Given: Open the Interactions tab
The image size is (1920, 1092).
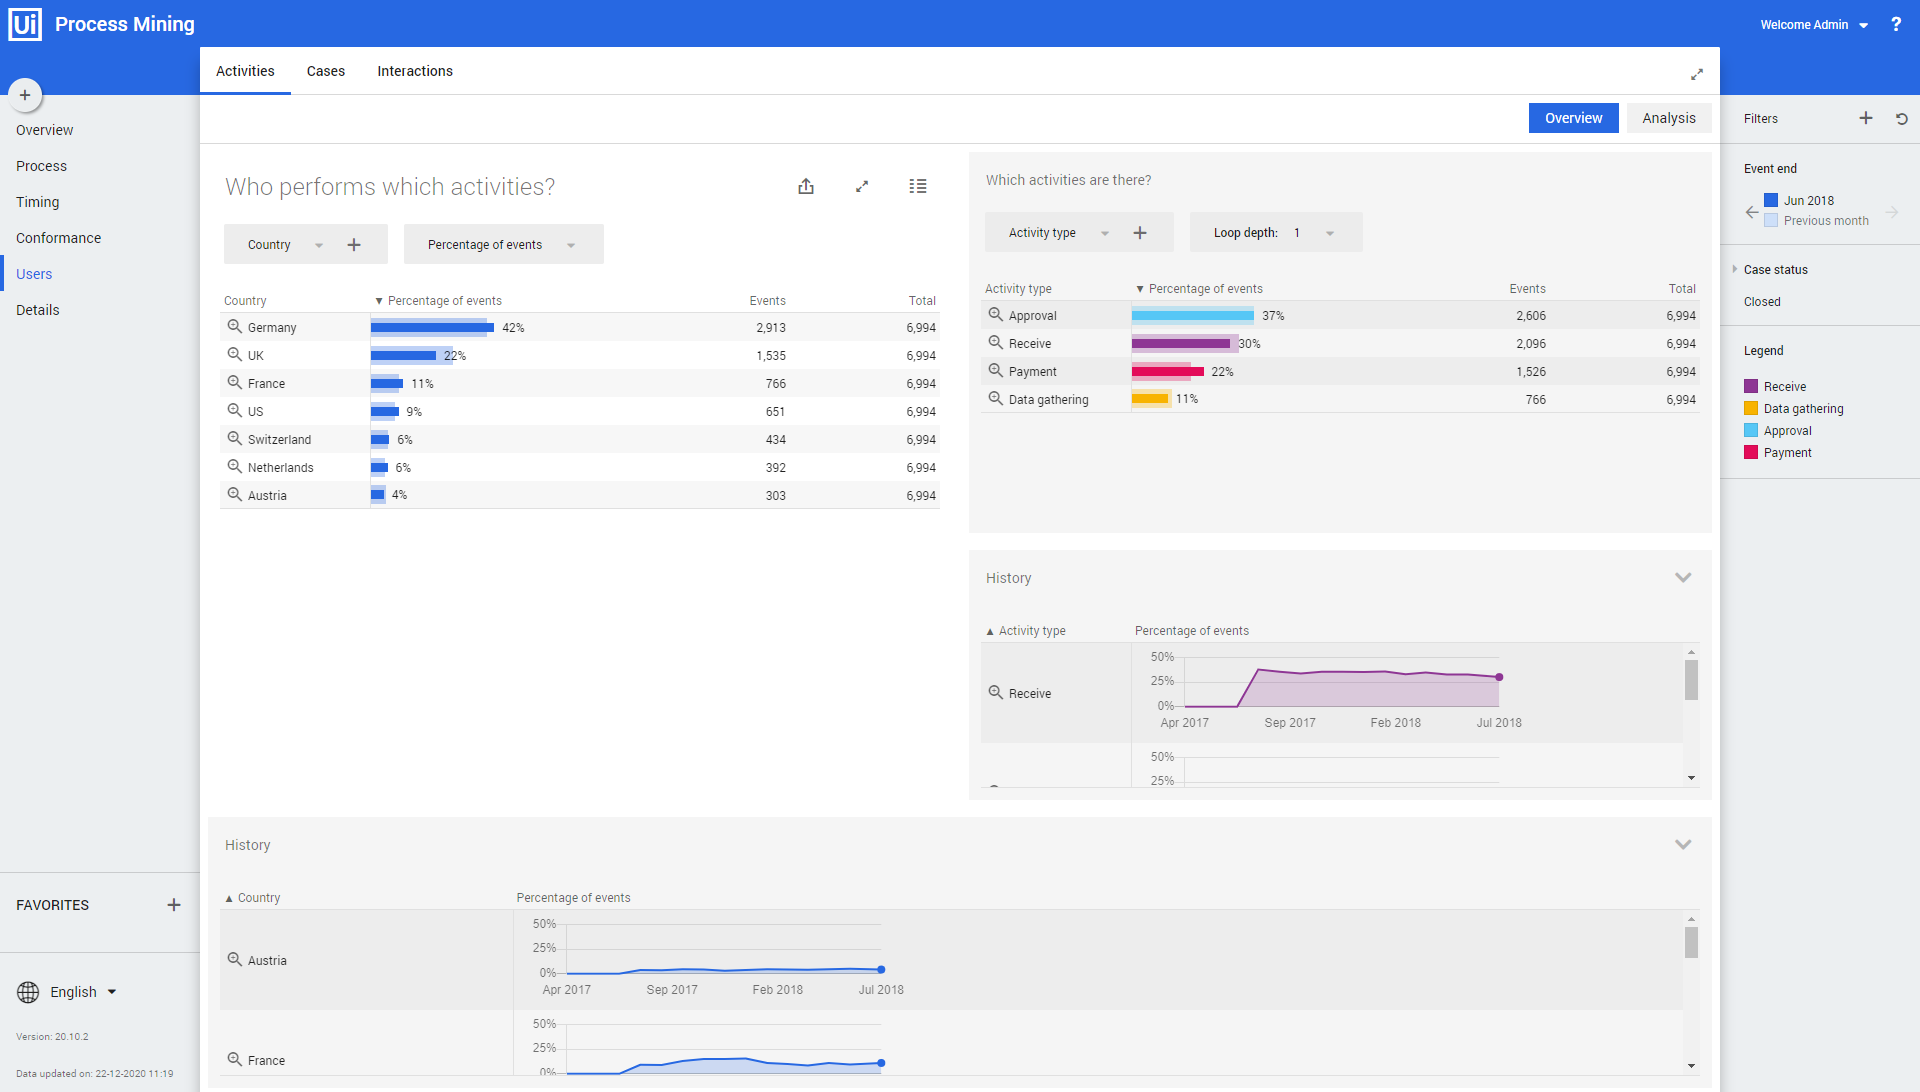Looking at the screenshot, I should [415, 71].
